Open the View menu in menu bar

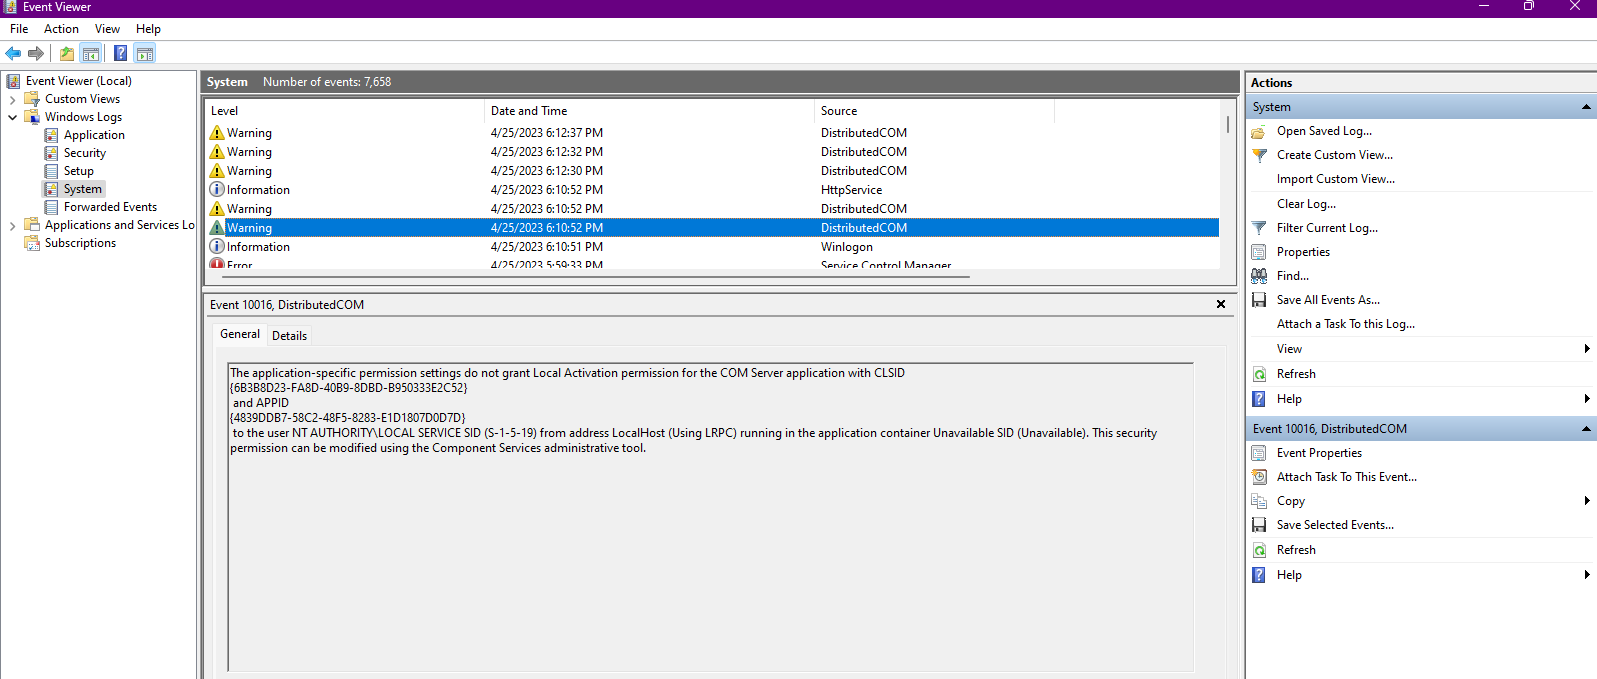(107, 29)
